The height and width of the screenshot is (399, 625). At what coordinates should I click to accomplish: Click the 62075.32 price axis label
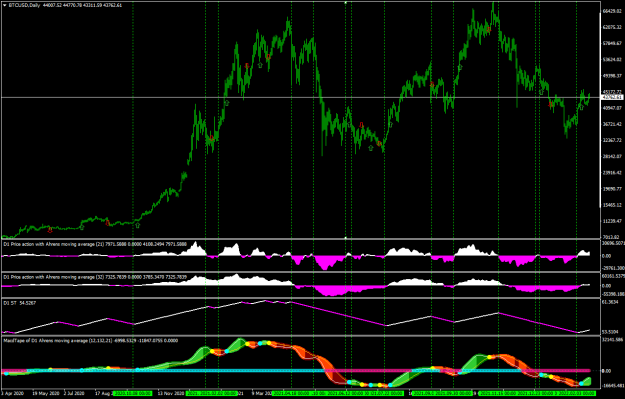pos(613,27)
